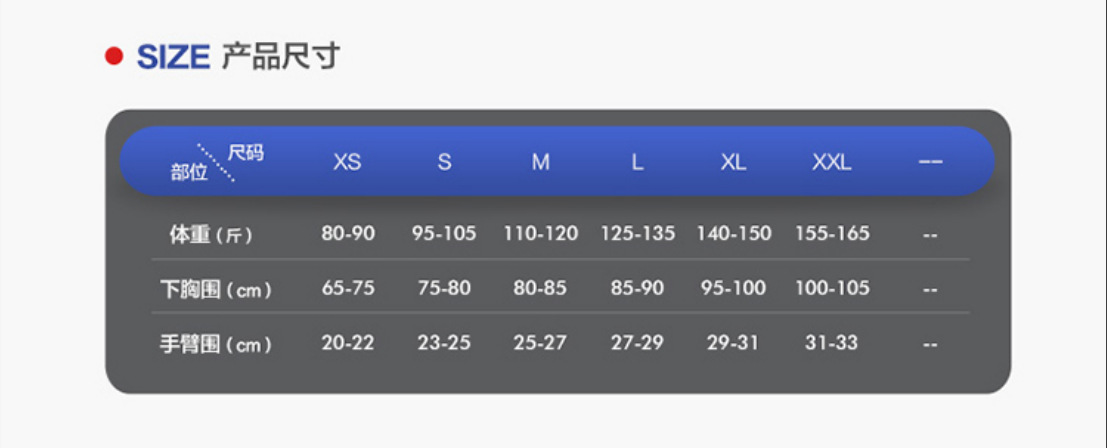Click the 100-105 underbust cell
This screenshot has width=1107, height=448.
point(832,288)
